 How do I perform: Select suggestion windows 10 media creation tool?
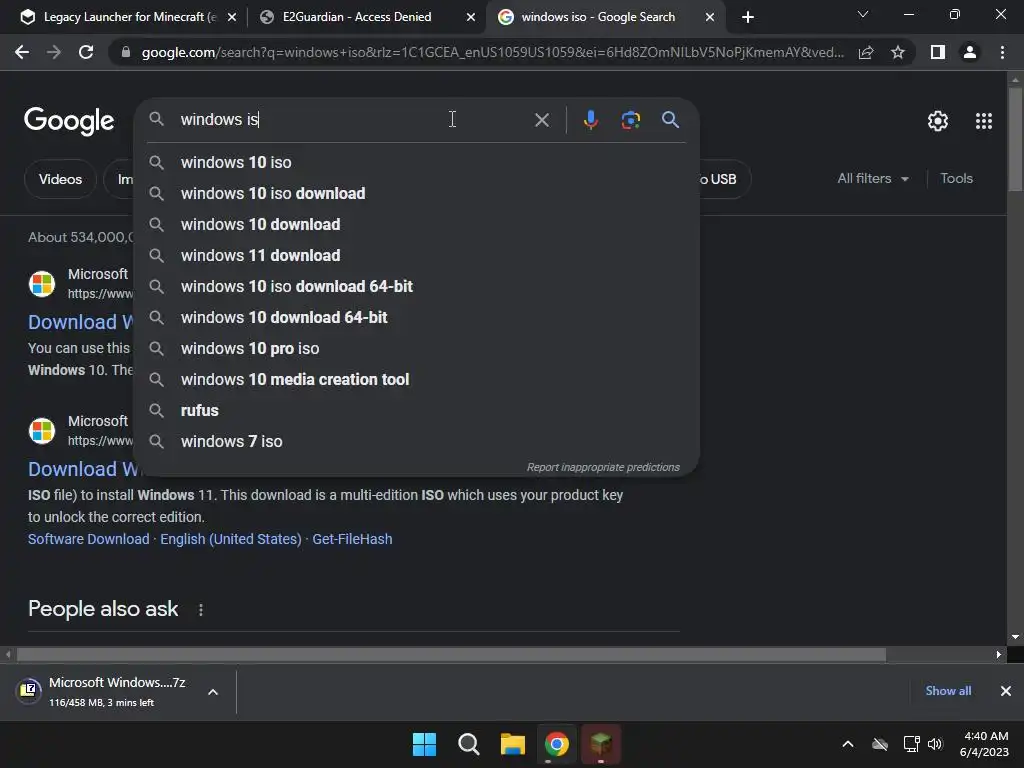pyautogui.click(x=416, y=379)
